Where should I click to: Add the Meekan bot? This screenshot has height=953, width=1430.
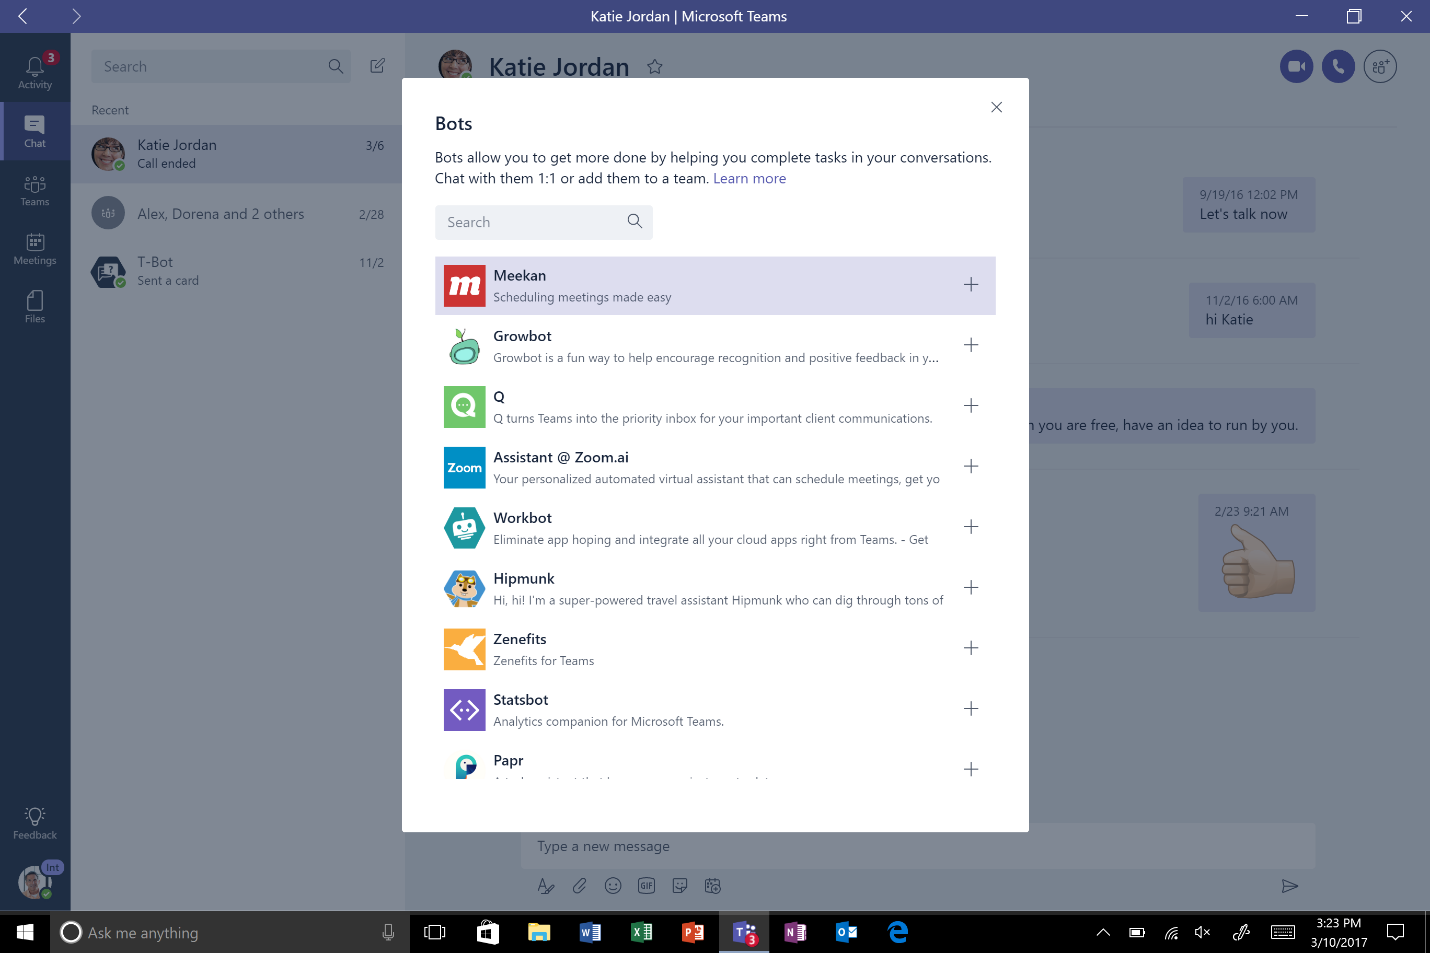click(970, 285)
